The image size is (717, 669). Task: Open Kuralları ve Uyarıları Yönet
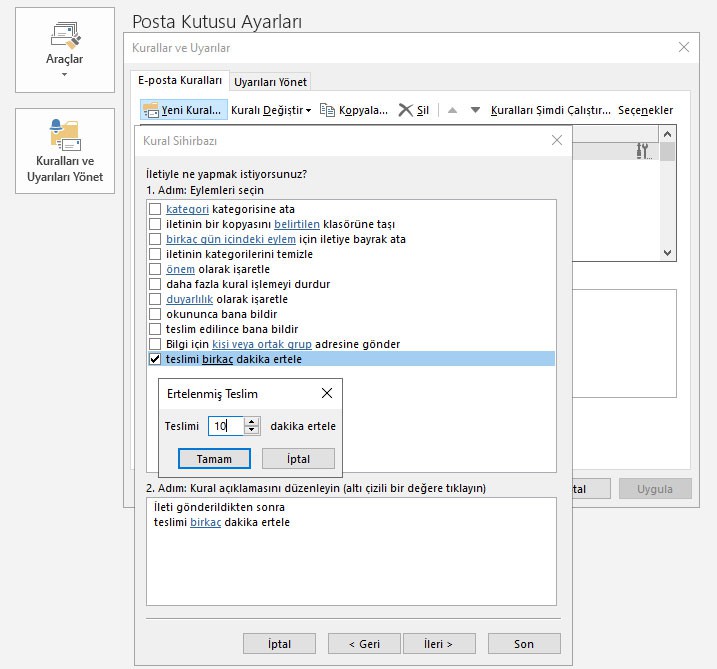click(x=65, y=150)
